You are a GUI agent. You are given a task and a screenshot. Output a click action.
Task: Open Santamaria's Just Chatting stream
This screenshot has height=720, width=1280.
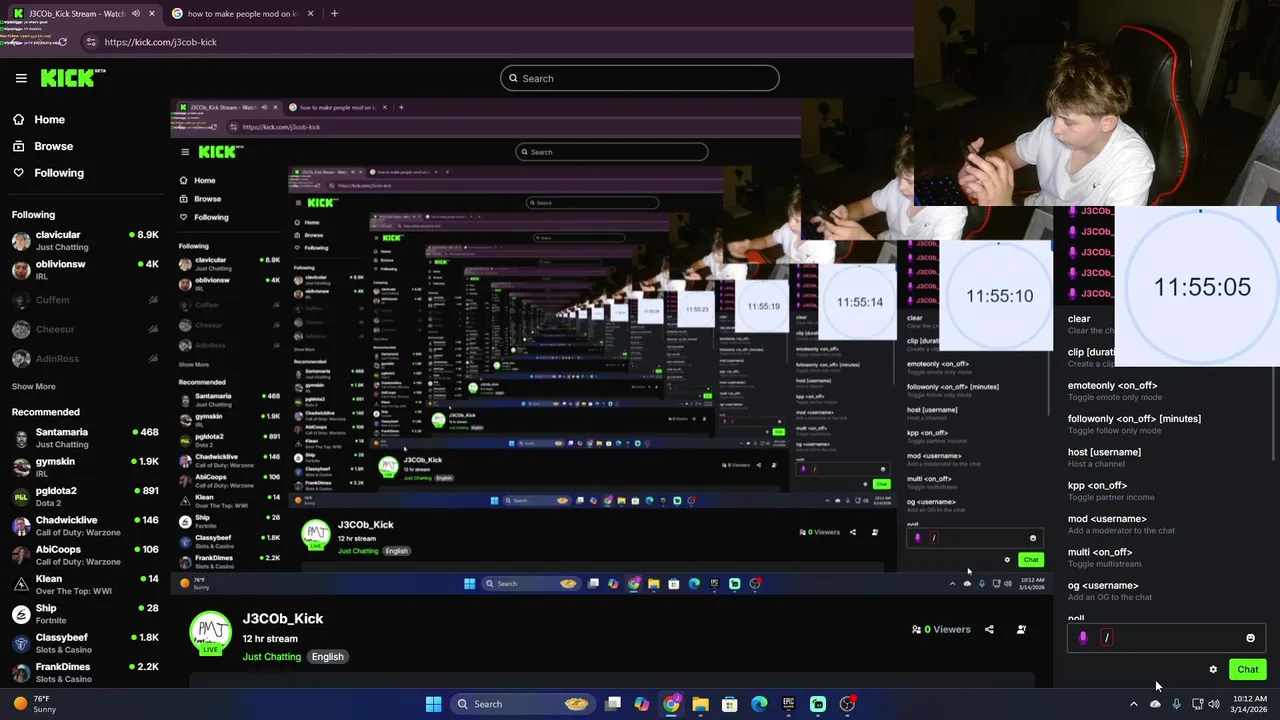point(84,438)
